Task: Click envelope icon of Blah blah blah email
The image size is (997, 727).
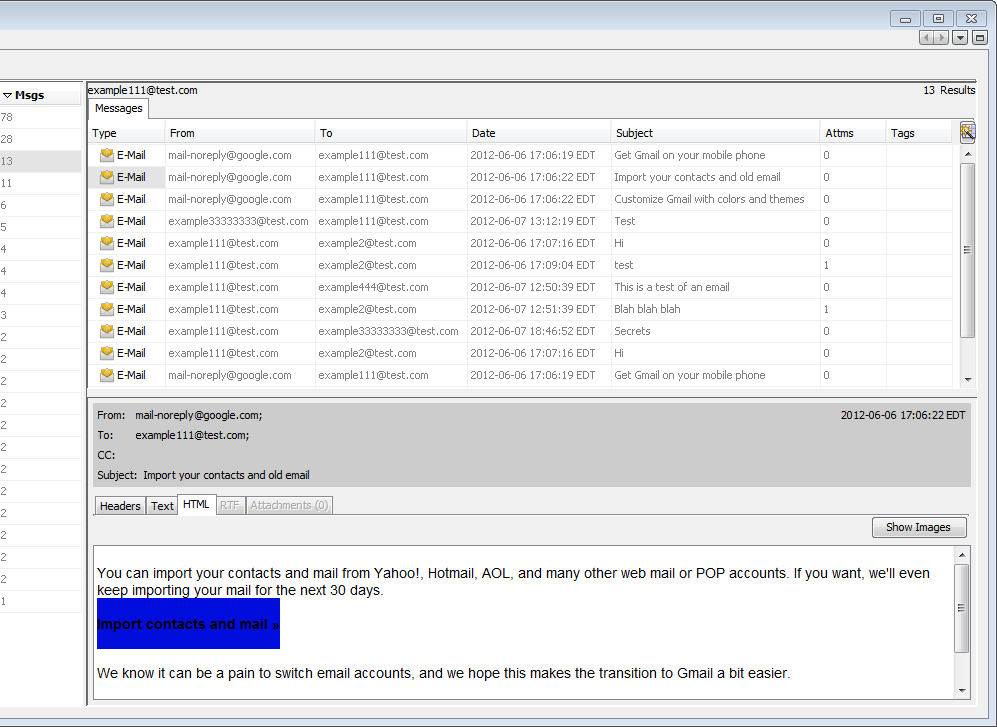Action: click(106, 309)
